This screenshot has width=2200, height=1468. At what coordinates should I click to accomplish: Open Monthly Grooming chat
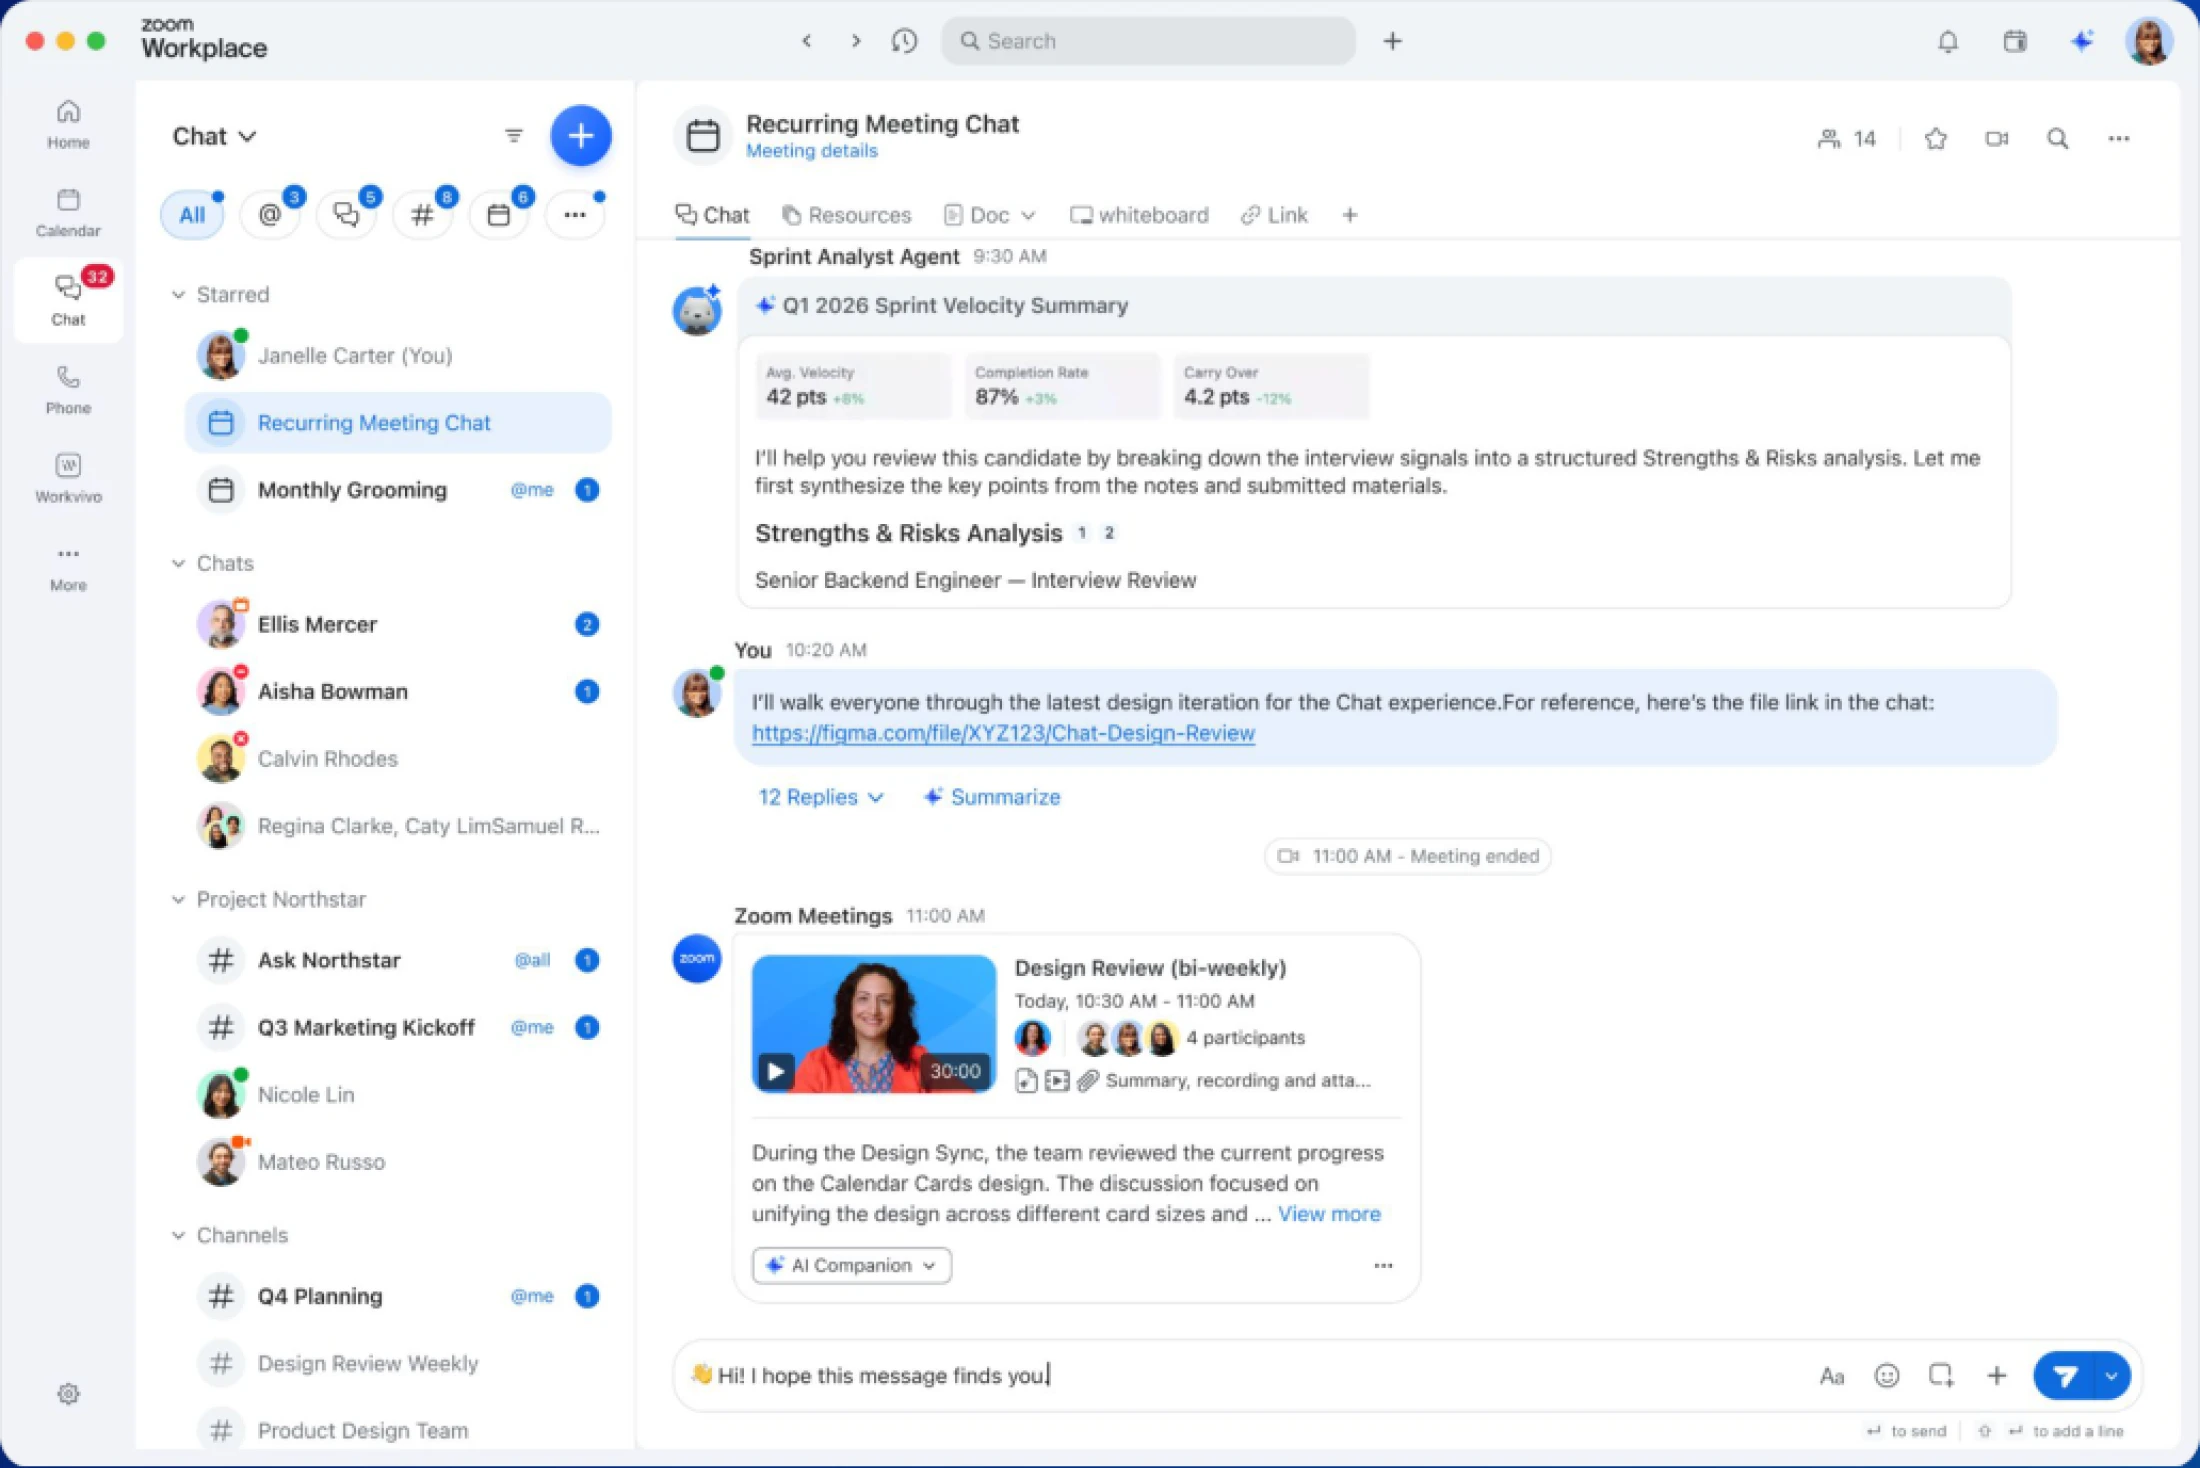tap(398, 490)
